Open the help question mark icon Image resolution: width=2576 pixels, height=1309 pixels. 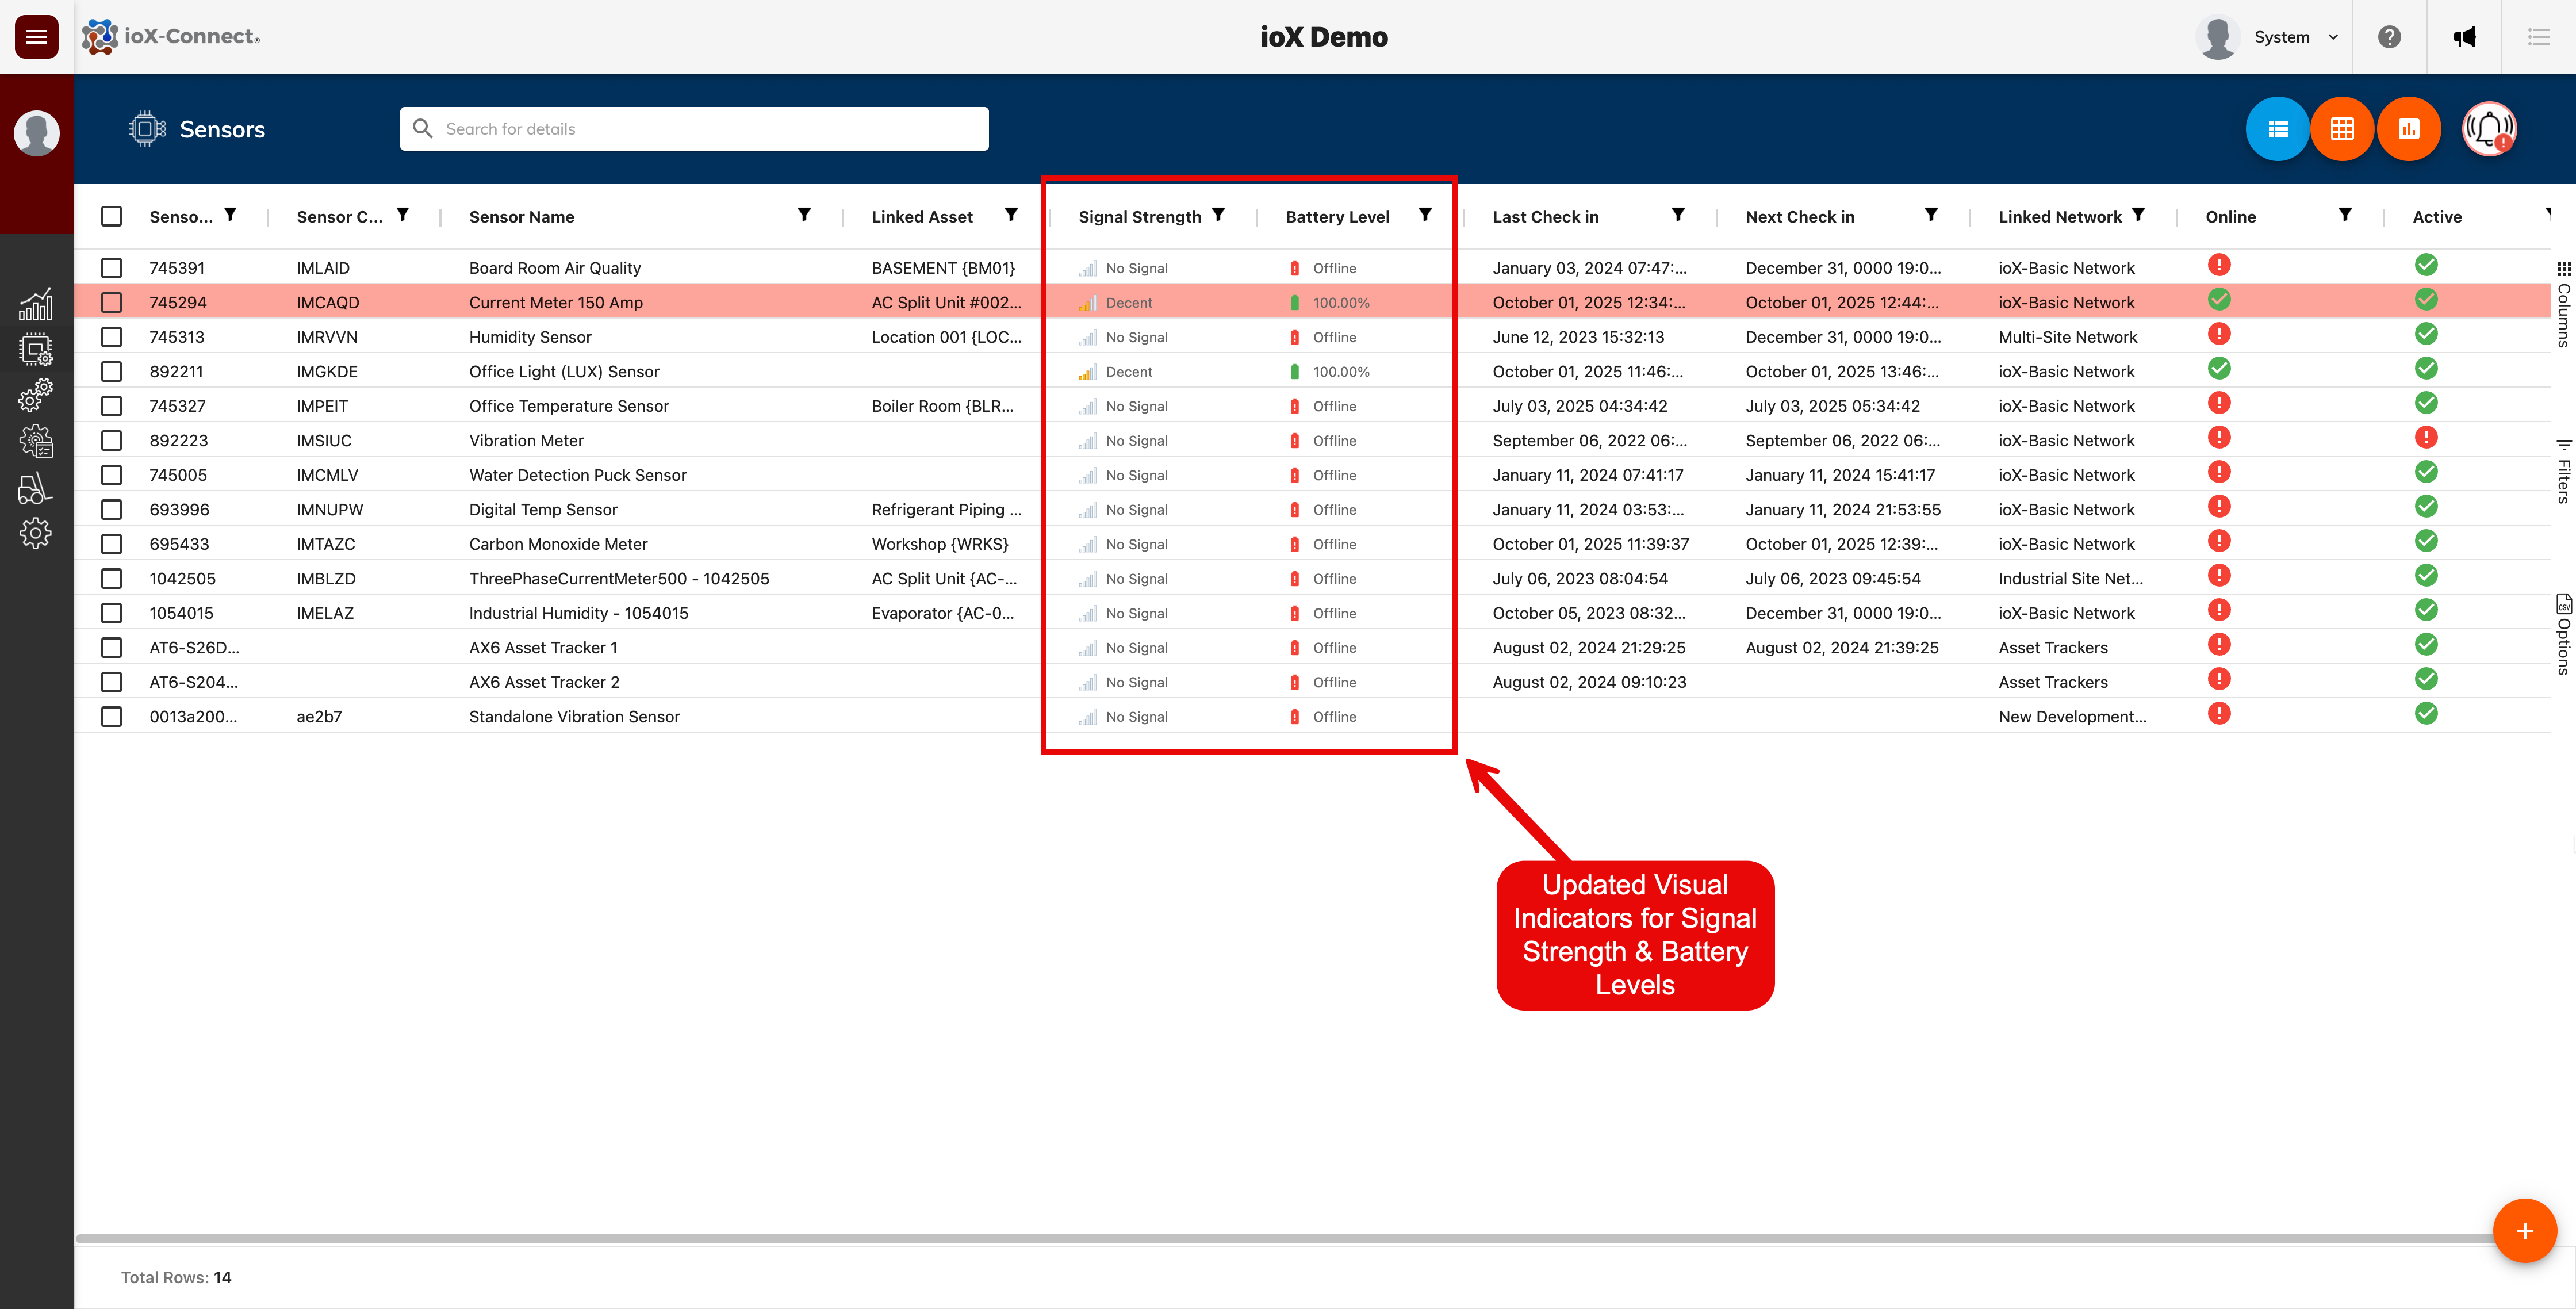click(2390, 37)
